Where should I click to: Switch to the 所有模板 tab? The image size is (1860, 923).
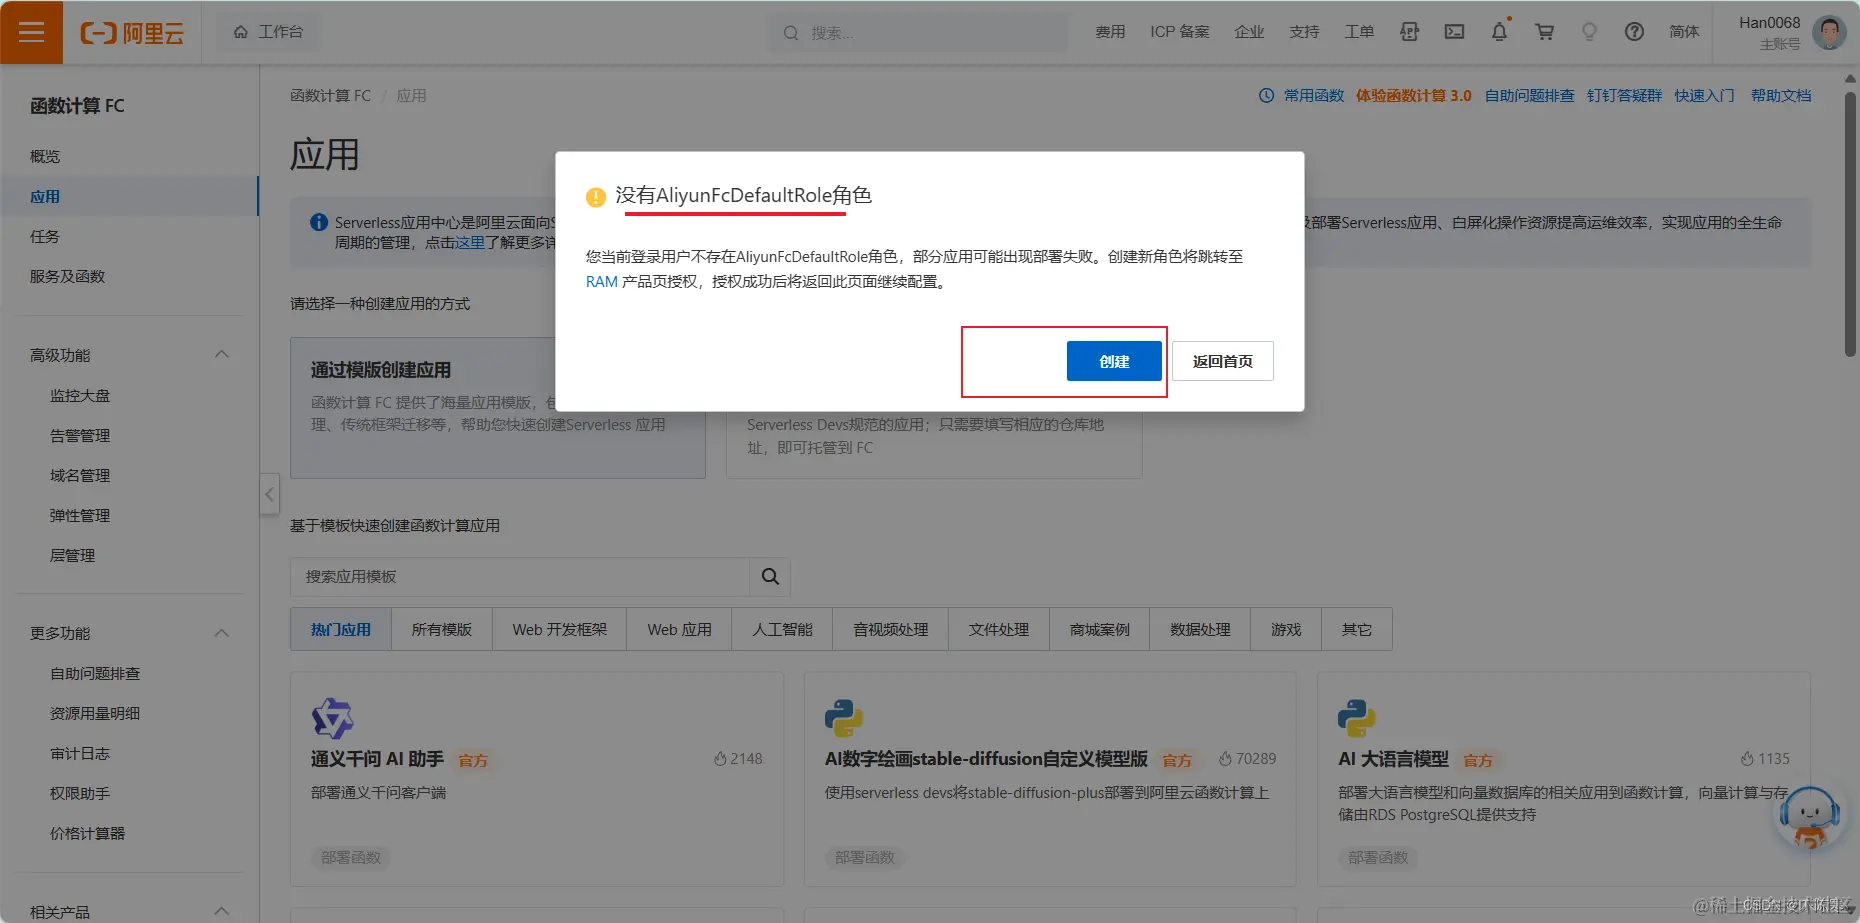pos(441,629)
